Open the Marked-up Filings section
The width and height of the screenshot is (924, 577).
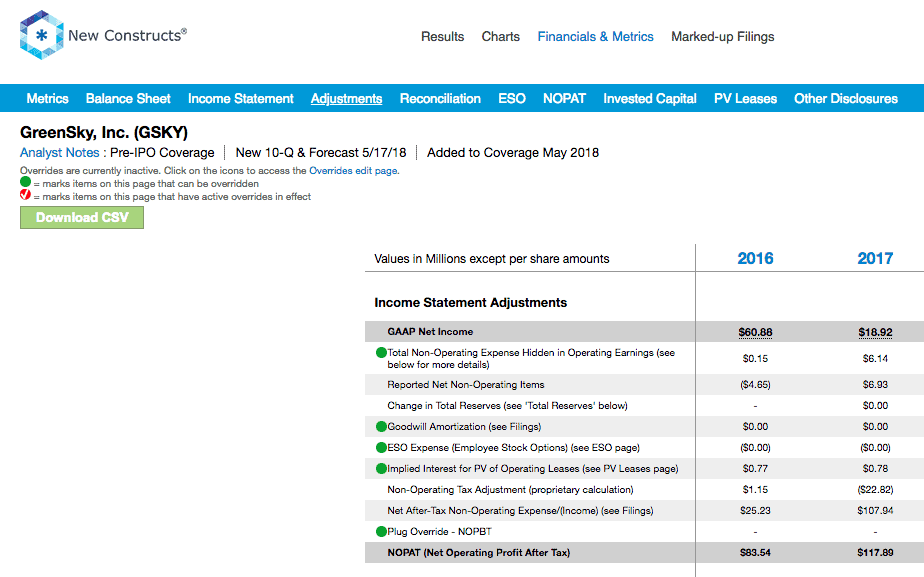click(722, 37)
